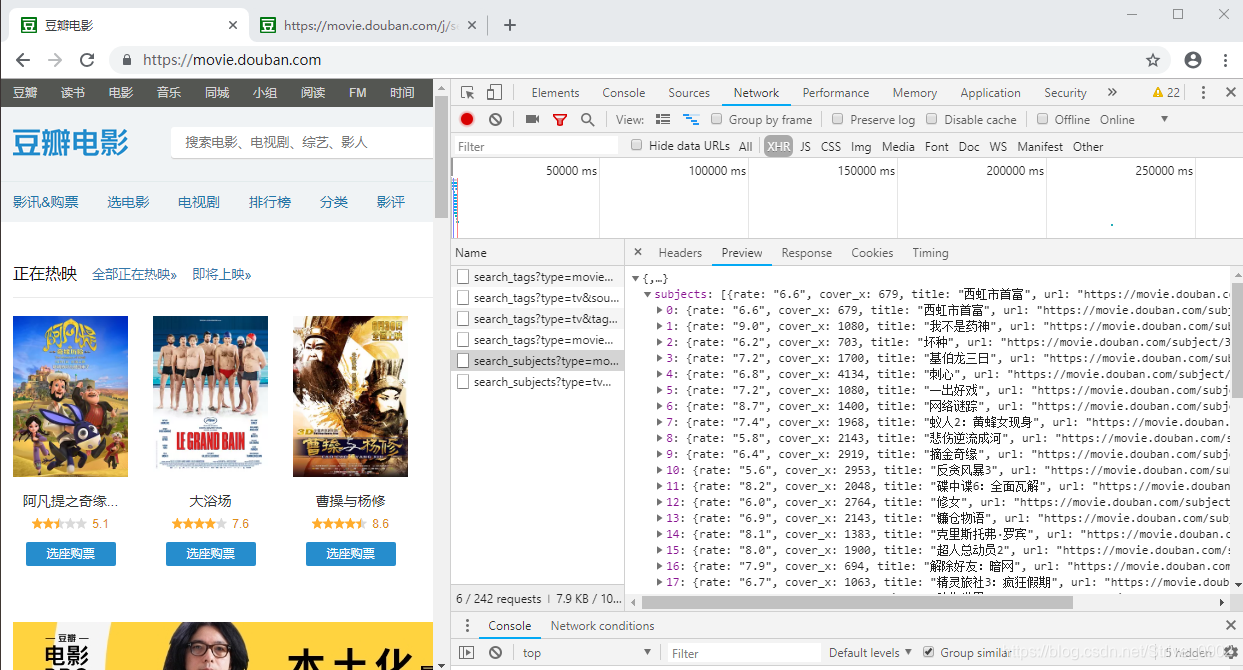
Task: Click the capture screenshots camera icon
Action: coord(532,119)
